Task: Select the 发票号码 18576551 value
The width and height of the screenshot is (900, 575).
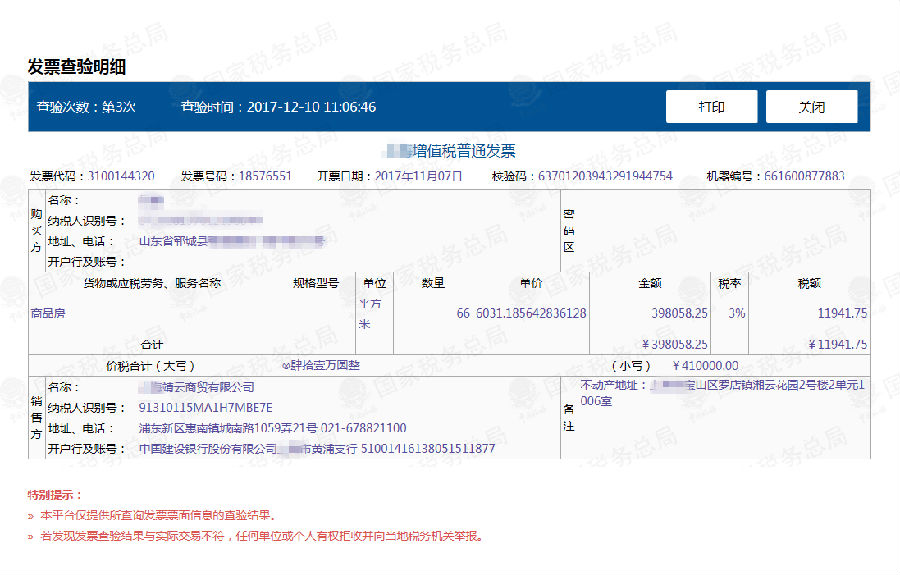Action: point(264,176)
